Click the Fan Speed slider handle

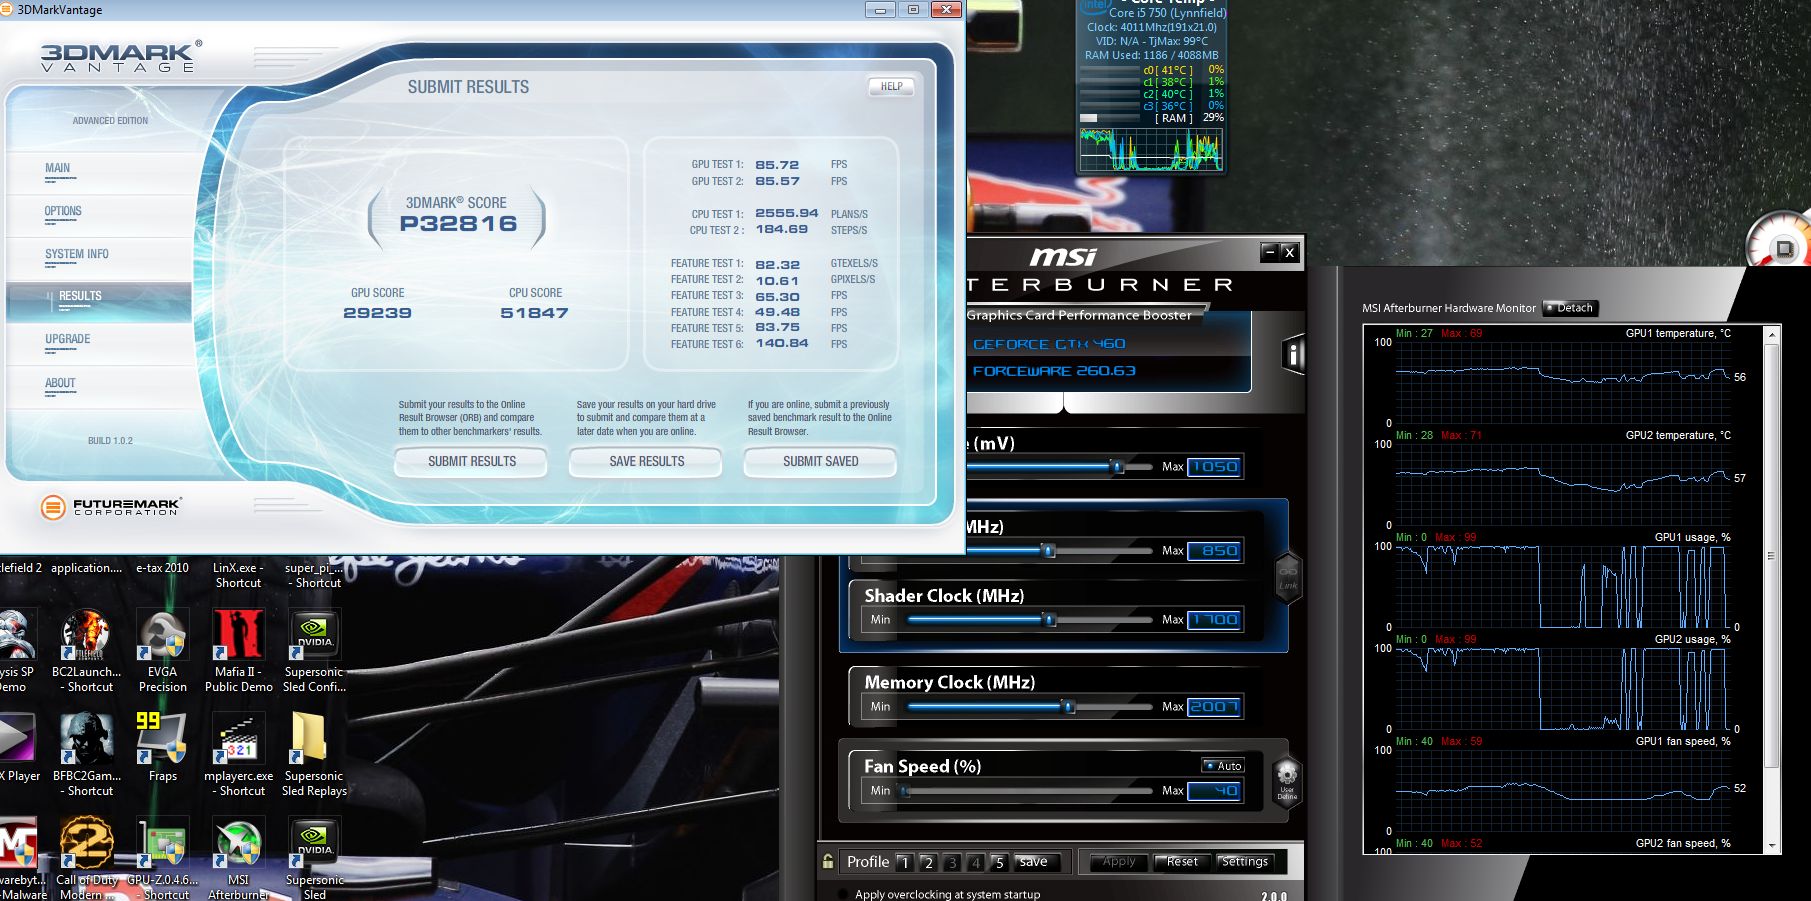(x=905, y=791)
